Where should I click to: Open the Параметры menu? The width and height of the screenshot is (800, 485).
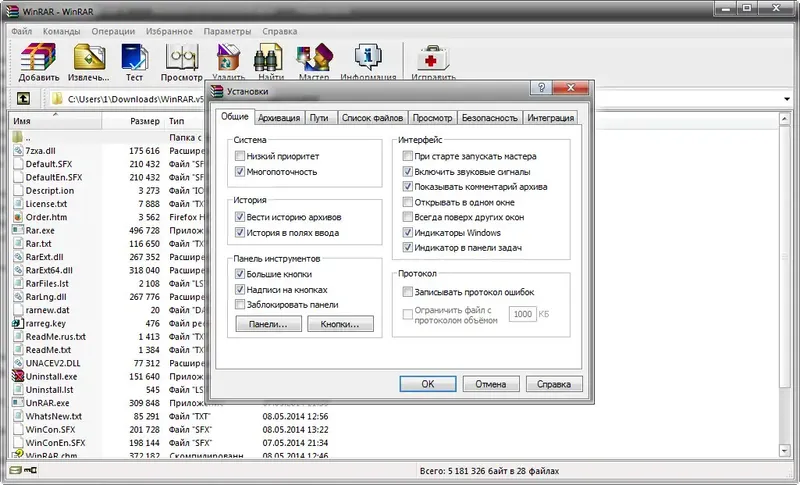[227, 31]
